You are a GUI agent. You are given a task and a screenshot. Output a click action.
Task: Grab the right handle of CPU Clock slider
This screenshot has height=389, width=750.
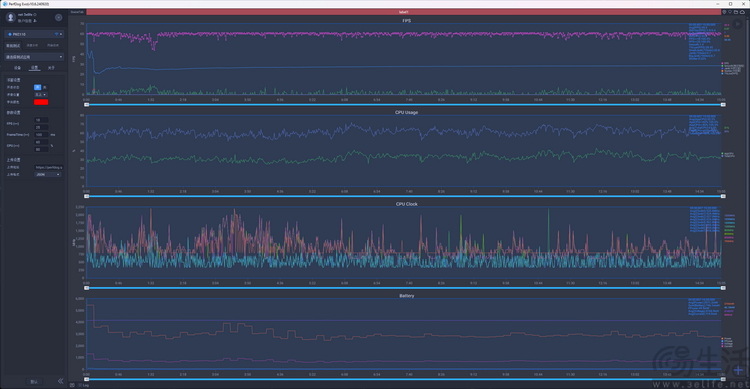pos(723,288)
